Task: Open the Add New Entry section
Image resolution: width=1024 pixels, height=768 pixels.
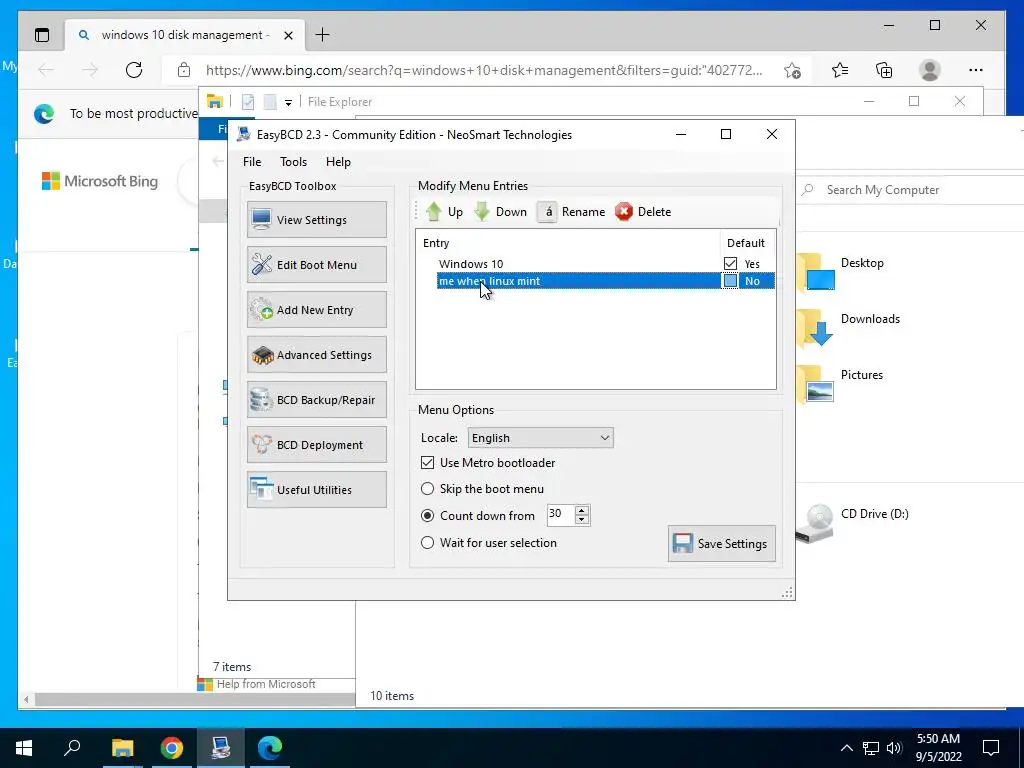Action: point(317,310)
